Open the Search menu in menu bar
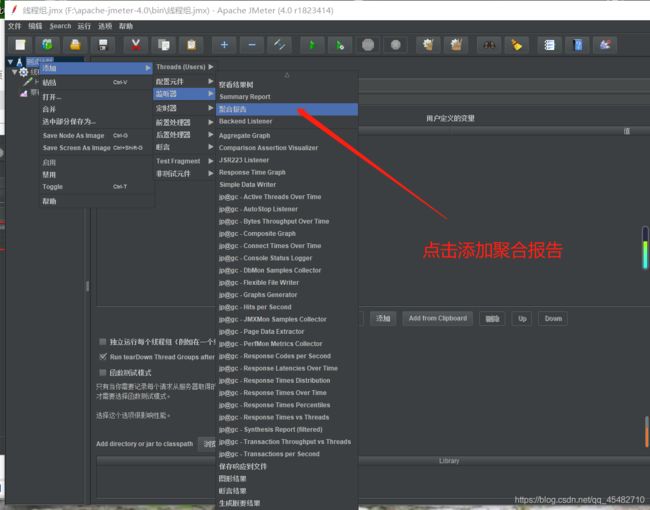This screenshot has width=650, height=510. point(61,26)
